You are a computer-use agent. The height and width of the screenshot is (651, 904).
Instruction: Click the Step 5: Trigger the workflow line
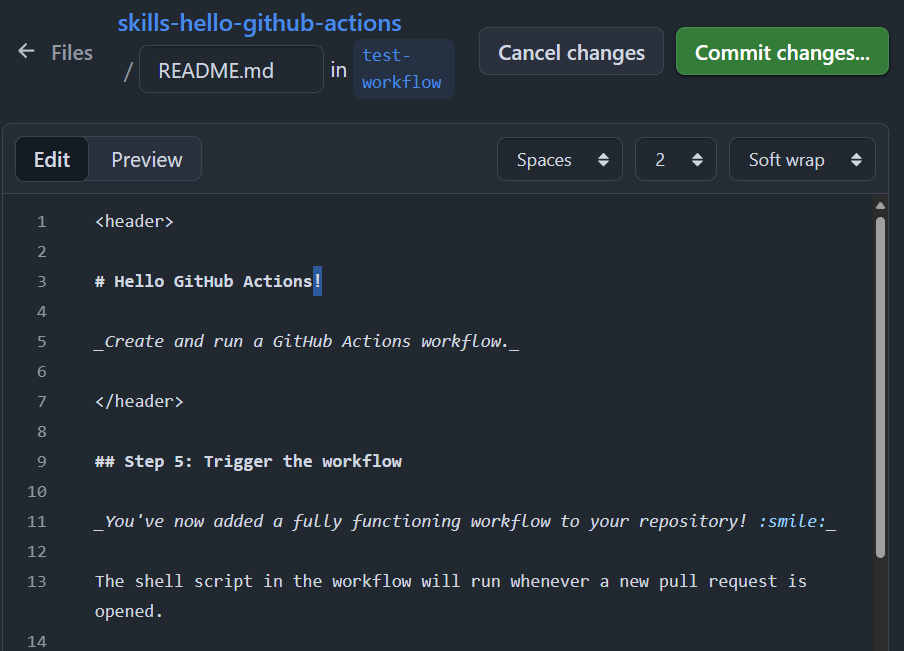(248, 462)
